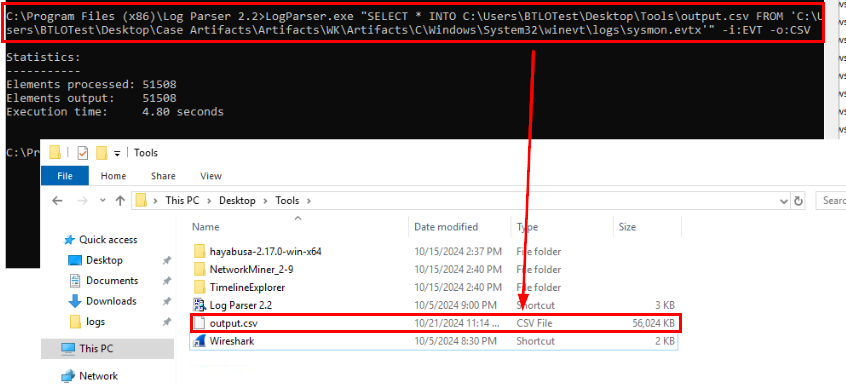Open logs folder in navigation pane
The image size is (846, 384).
[x=95, y=321]
